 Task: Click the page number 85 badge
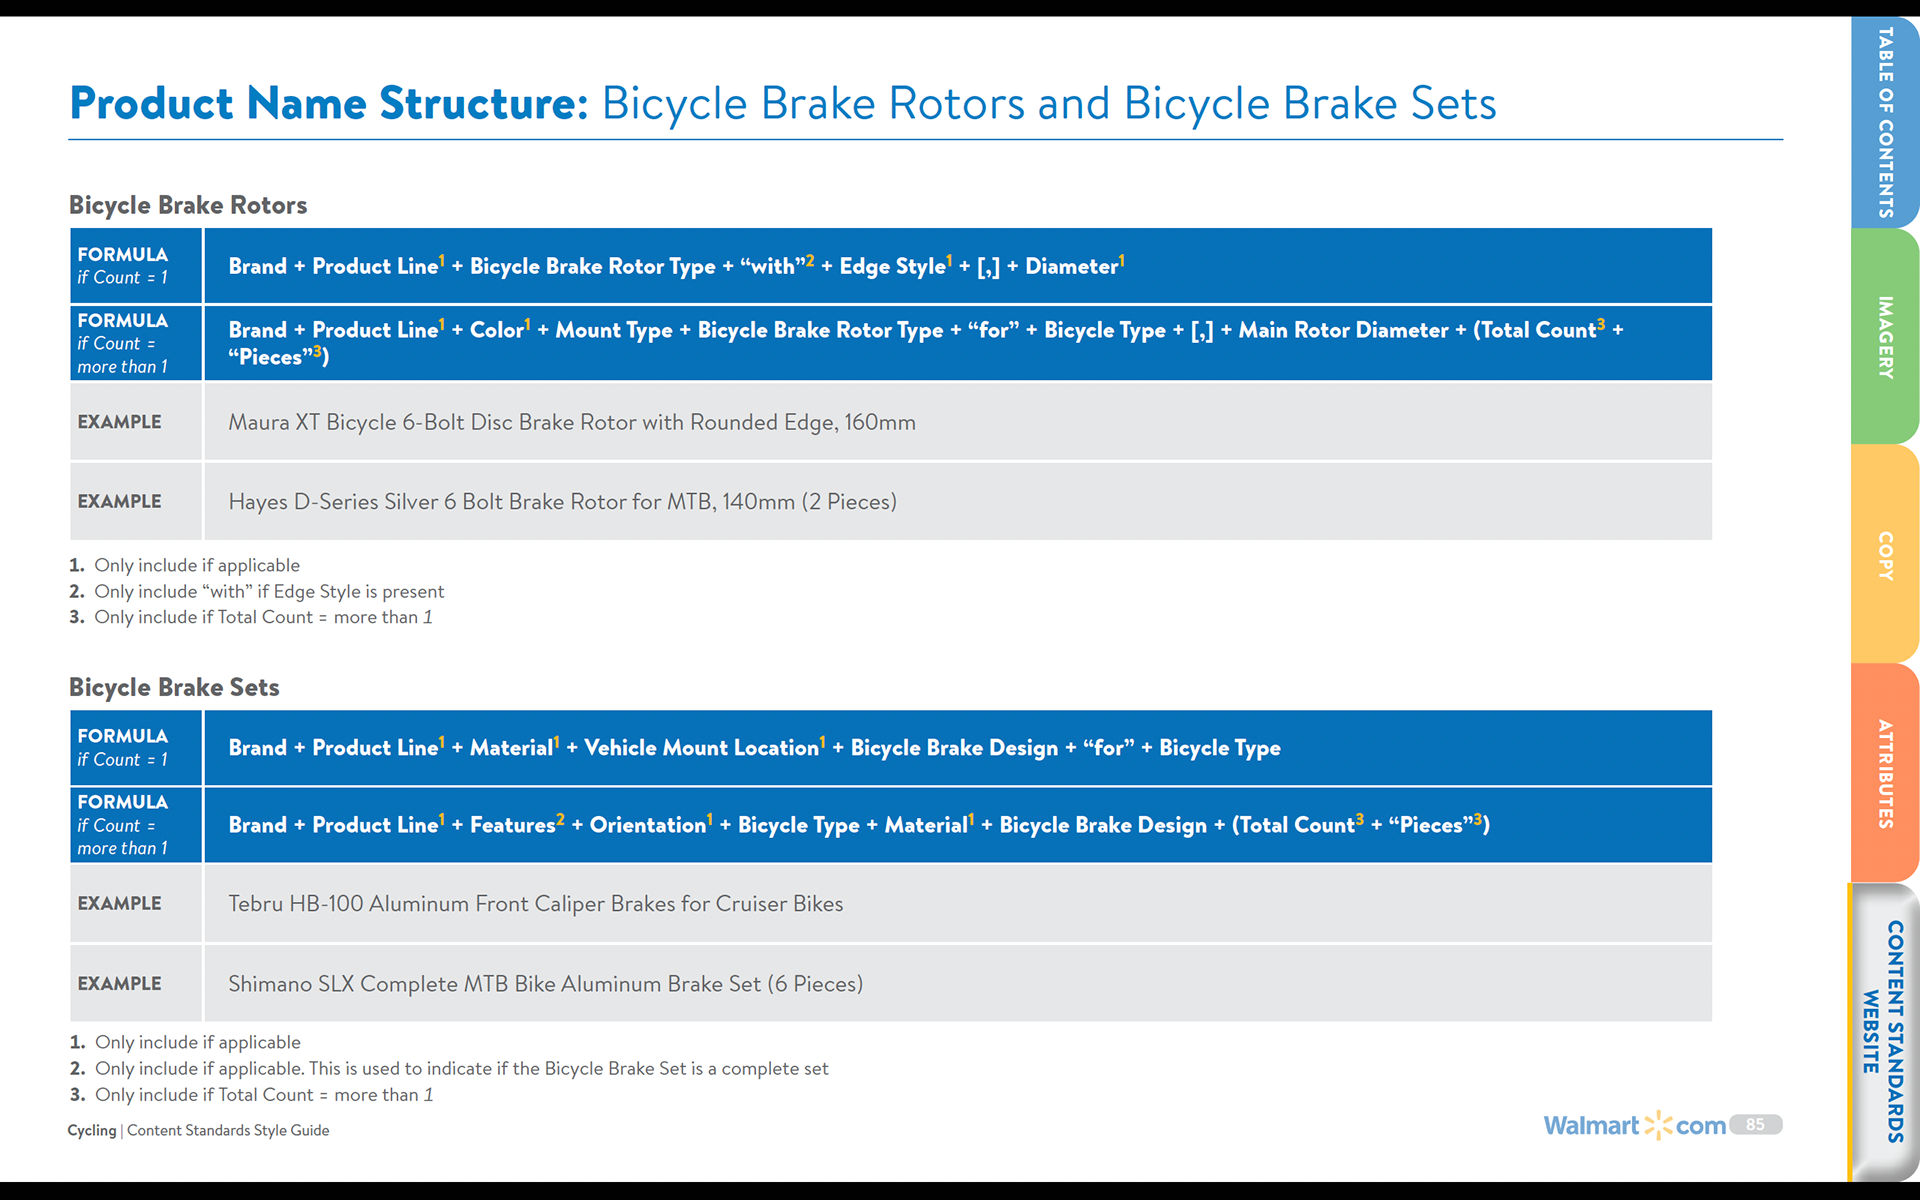[1755, 1124]
